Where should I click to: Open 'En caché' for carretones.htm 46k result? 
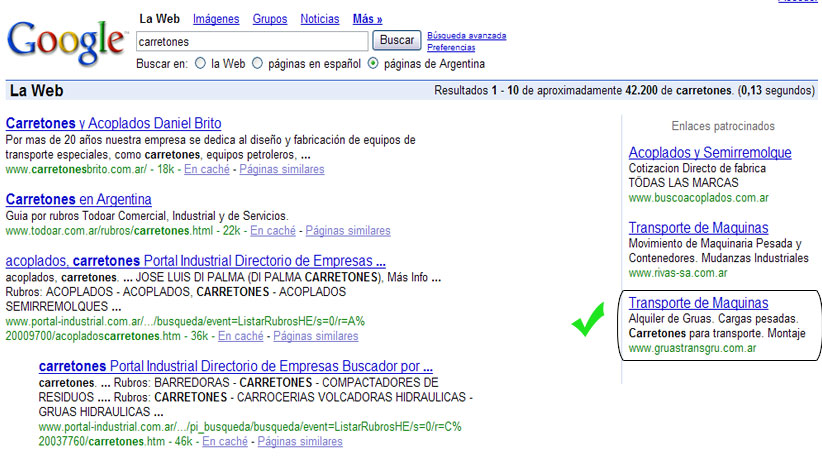point(225,441)
